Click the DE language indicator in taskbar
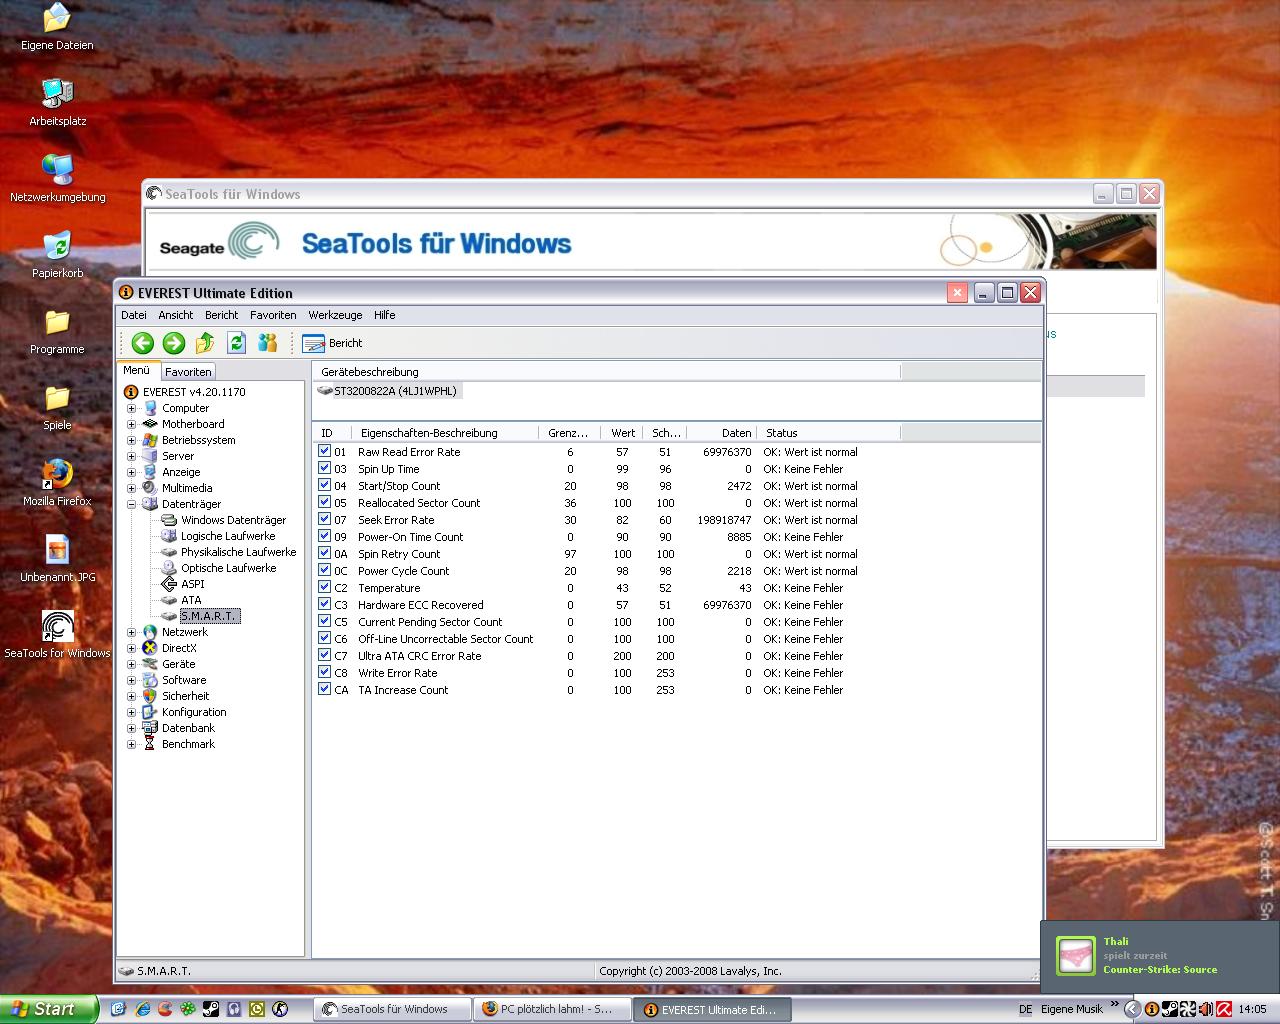Screen dimensions: 1280x1024 click(x=1025, y=1010)
